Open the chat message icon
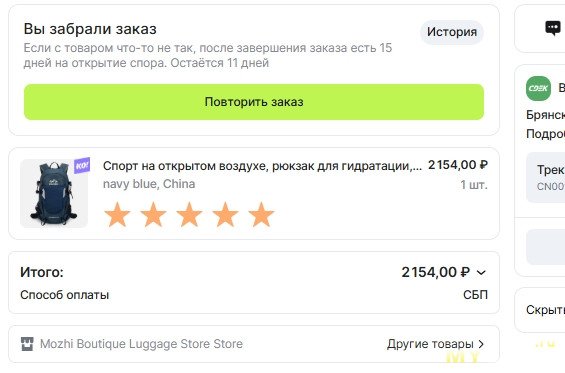 pyautogui.click(x=552, y=28)
